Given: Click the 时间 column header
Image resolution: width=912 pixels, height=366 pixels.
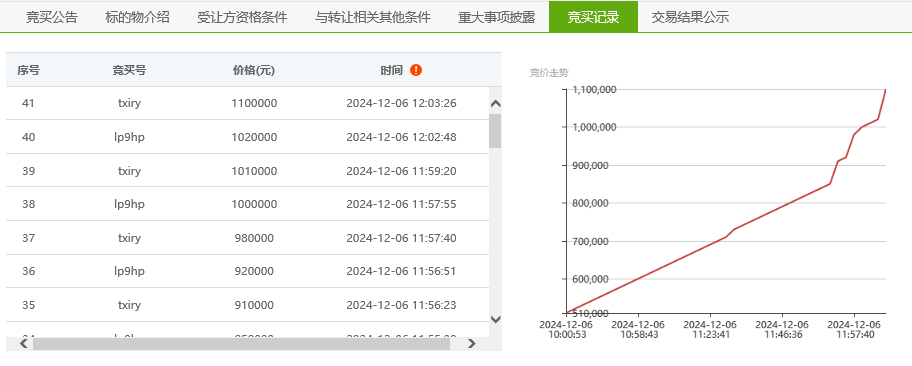Looking at the screenshot, I should pyautogui.click(x=391, y=70).
